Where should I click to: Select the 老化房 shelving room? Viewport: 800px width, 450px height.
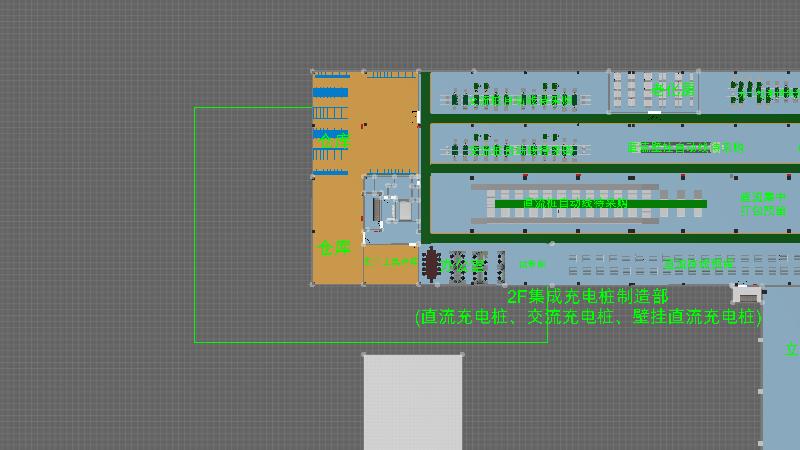(655, 91)
